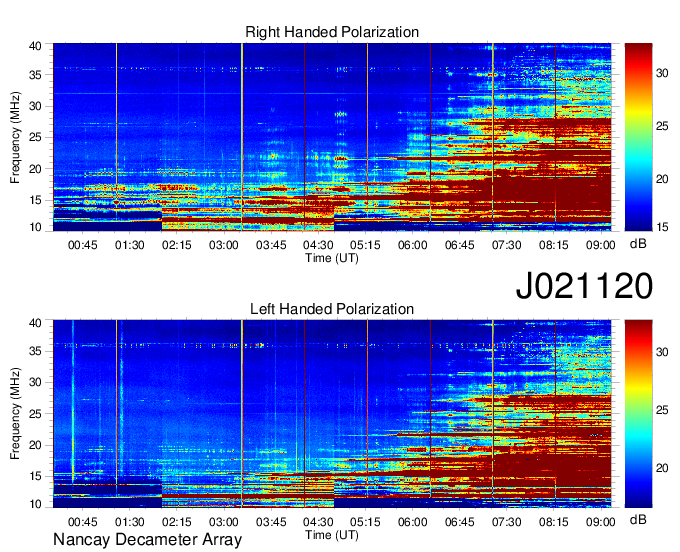Image resolution: width=680 pixels, height=552 pixels.
Task: Click 06:00 tick on Left Handed time axis
Action: click(412, 522)
